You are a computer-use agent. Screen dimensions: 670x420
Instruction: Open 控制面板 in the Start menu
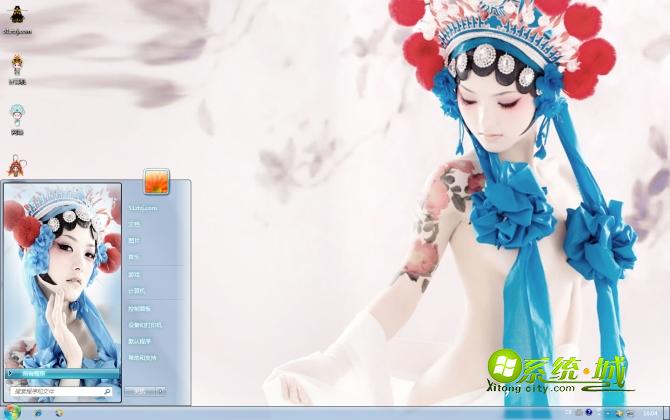pyautogui.click(x=139, y=308)
